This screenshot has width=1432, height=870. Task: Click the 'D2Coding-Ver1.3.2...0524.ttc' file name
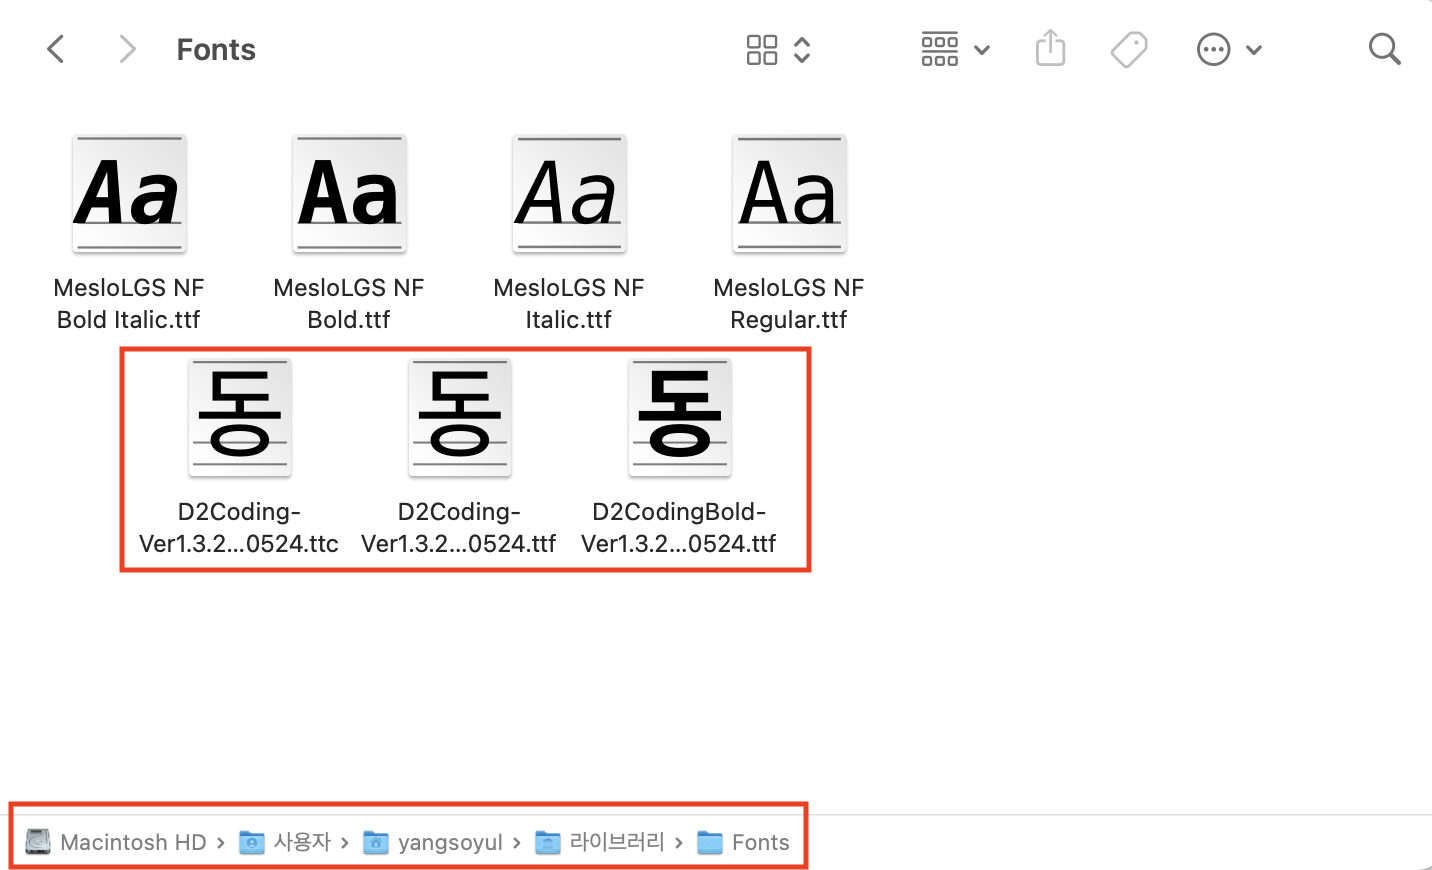[x=239, y=528]
